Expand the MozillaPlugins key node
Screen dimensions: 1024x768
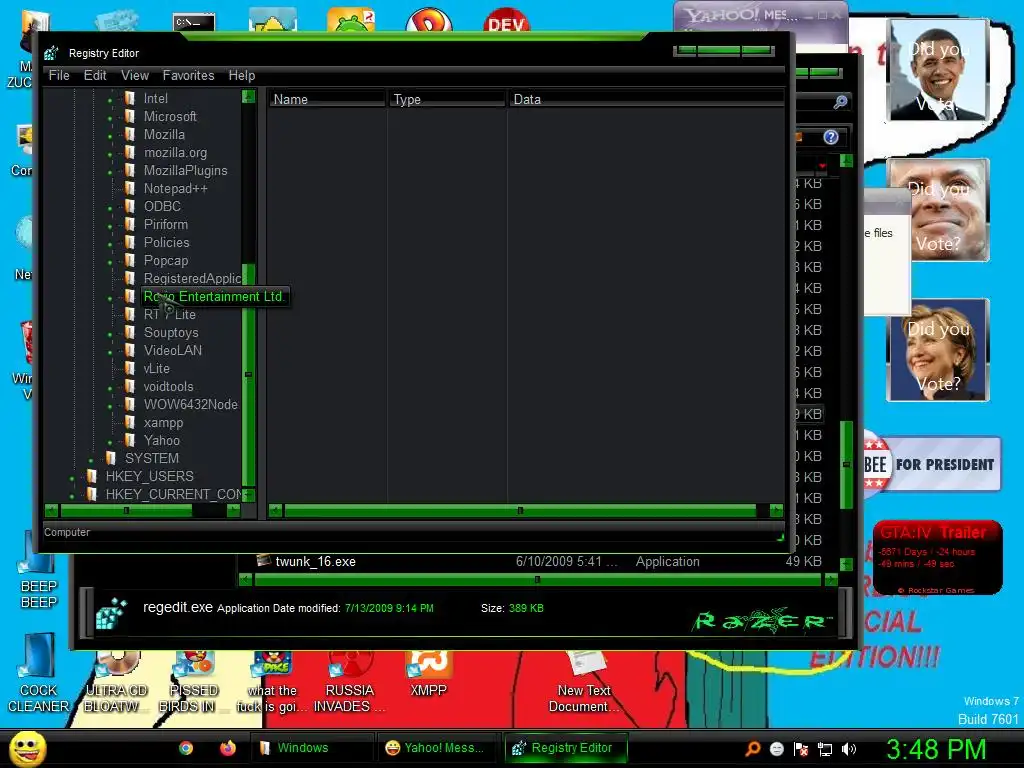(x=110, y=172)
